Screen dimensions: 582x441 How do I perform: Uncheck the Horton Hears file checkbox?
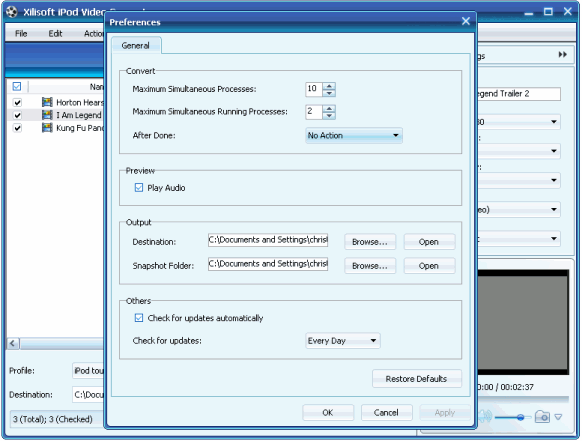click(17, 102)
